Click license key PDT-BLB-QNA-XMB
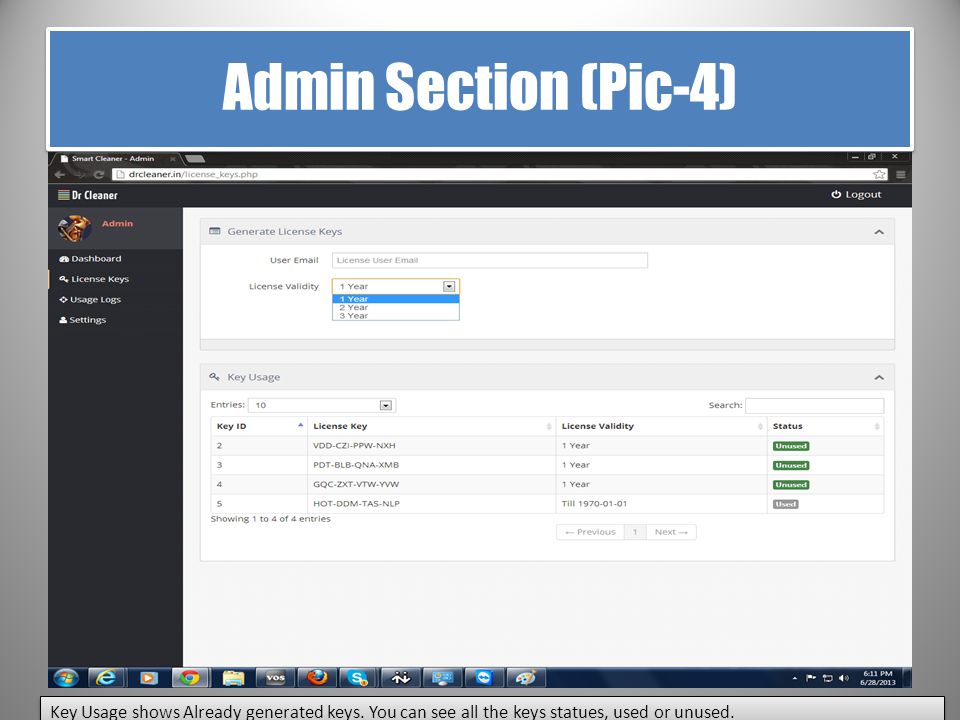This screenshot has width=960, height=720. pos(356,465)
